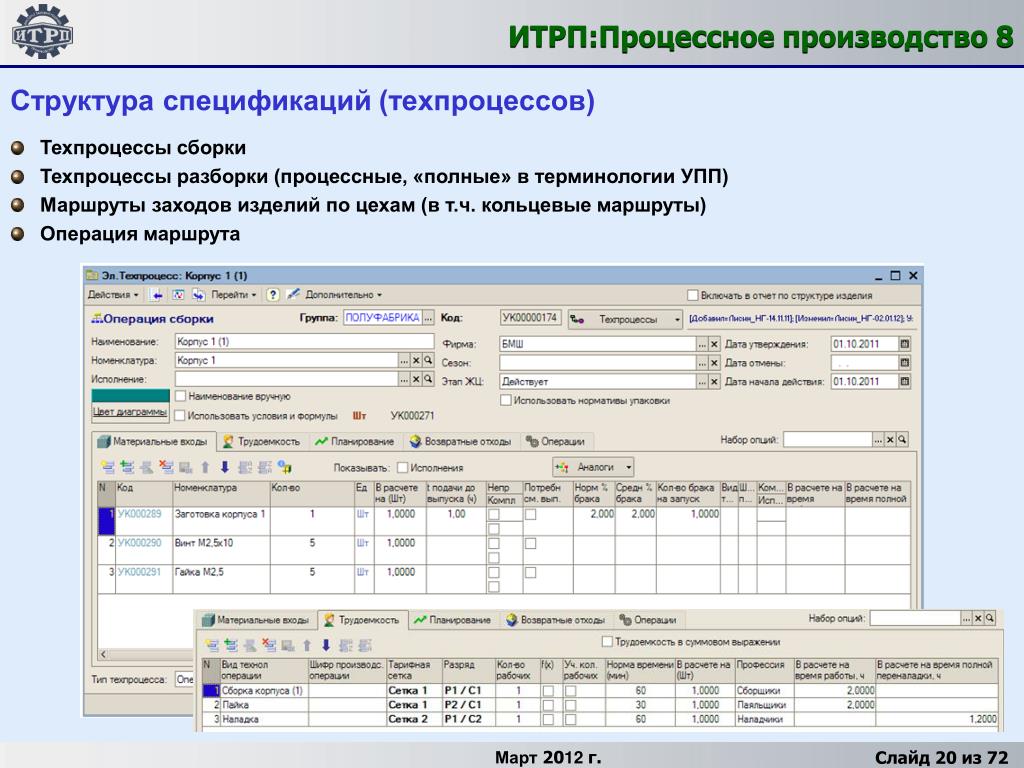This screenshot has height=768, width=1024.
Task: Click the Цвет диаграммы link
Action: (x=130, y=412)
